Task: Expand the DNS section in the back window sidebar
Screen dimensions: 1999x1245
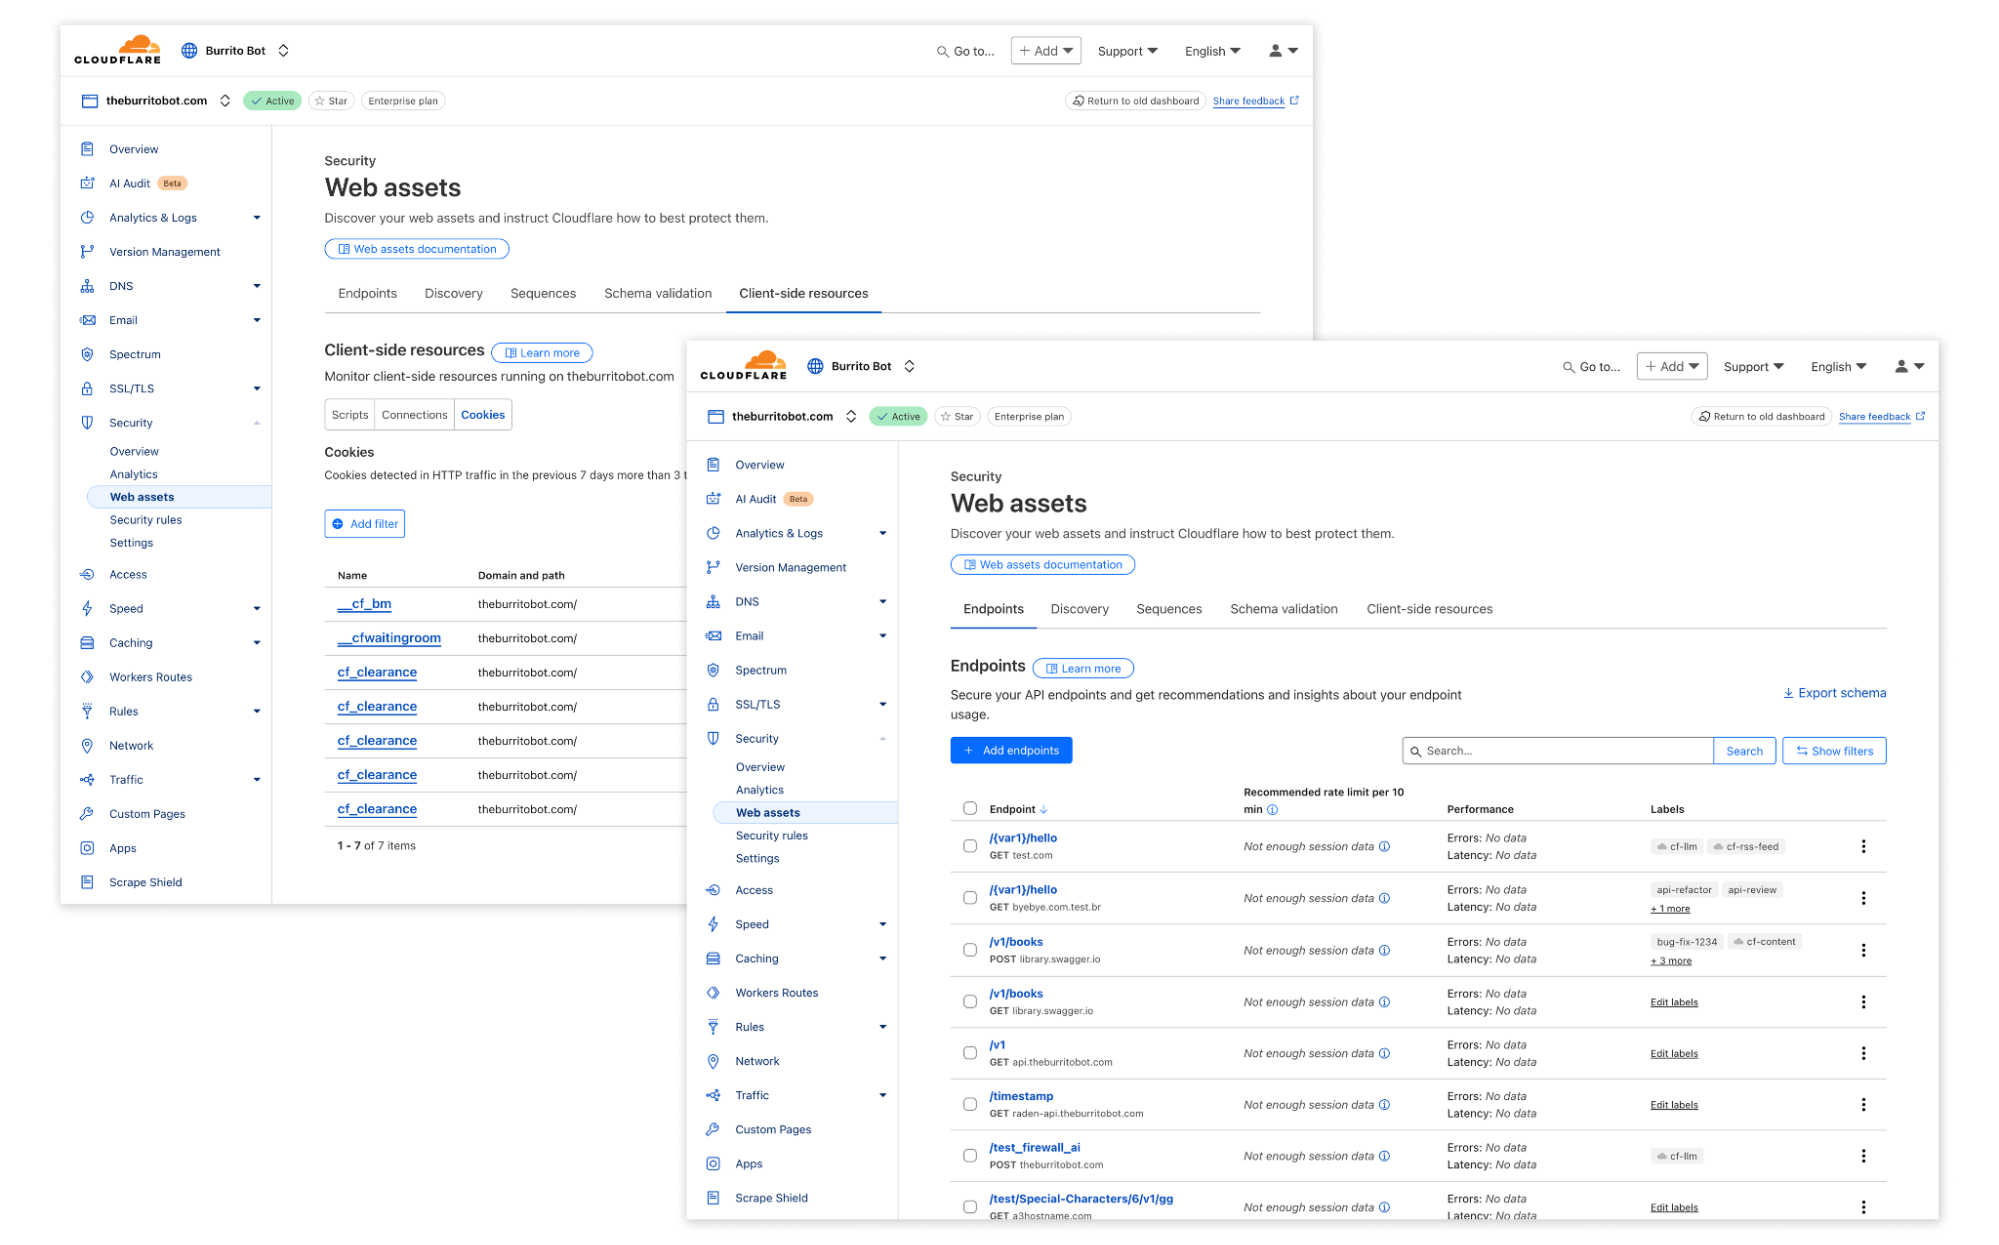Action: click(257, 286)
